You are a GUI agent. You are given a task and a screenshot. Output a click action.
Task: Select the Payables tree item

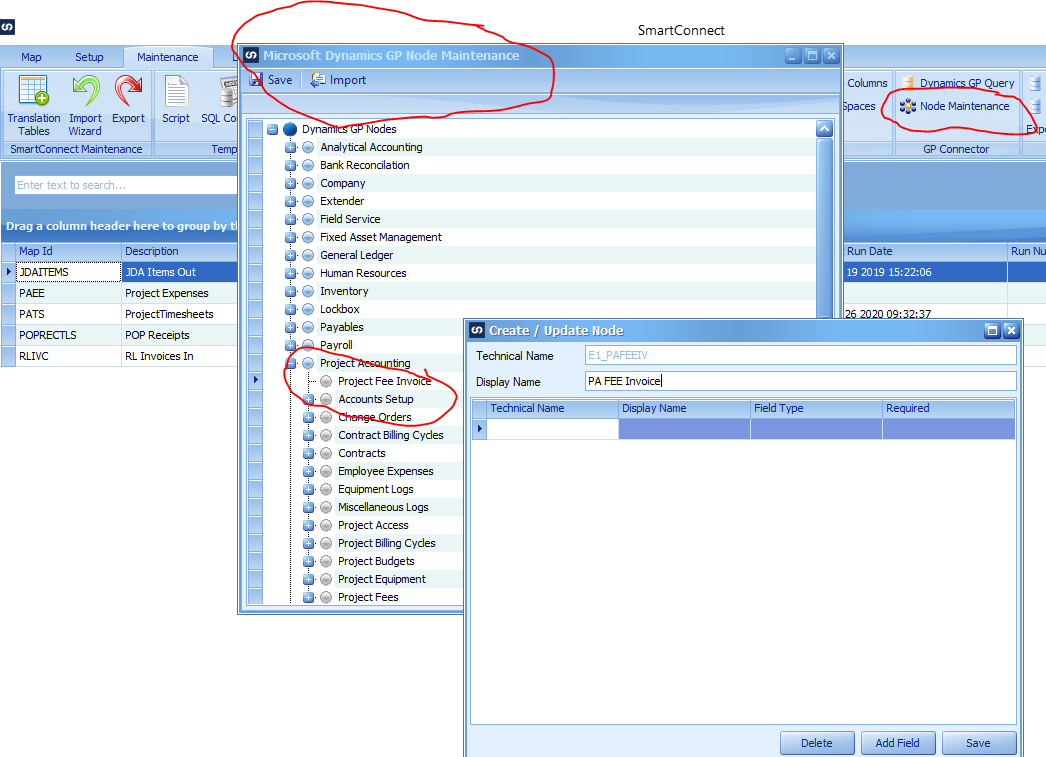(342, 327)
